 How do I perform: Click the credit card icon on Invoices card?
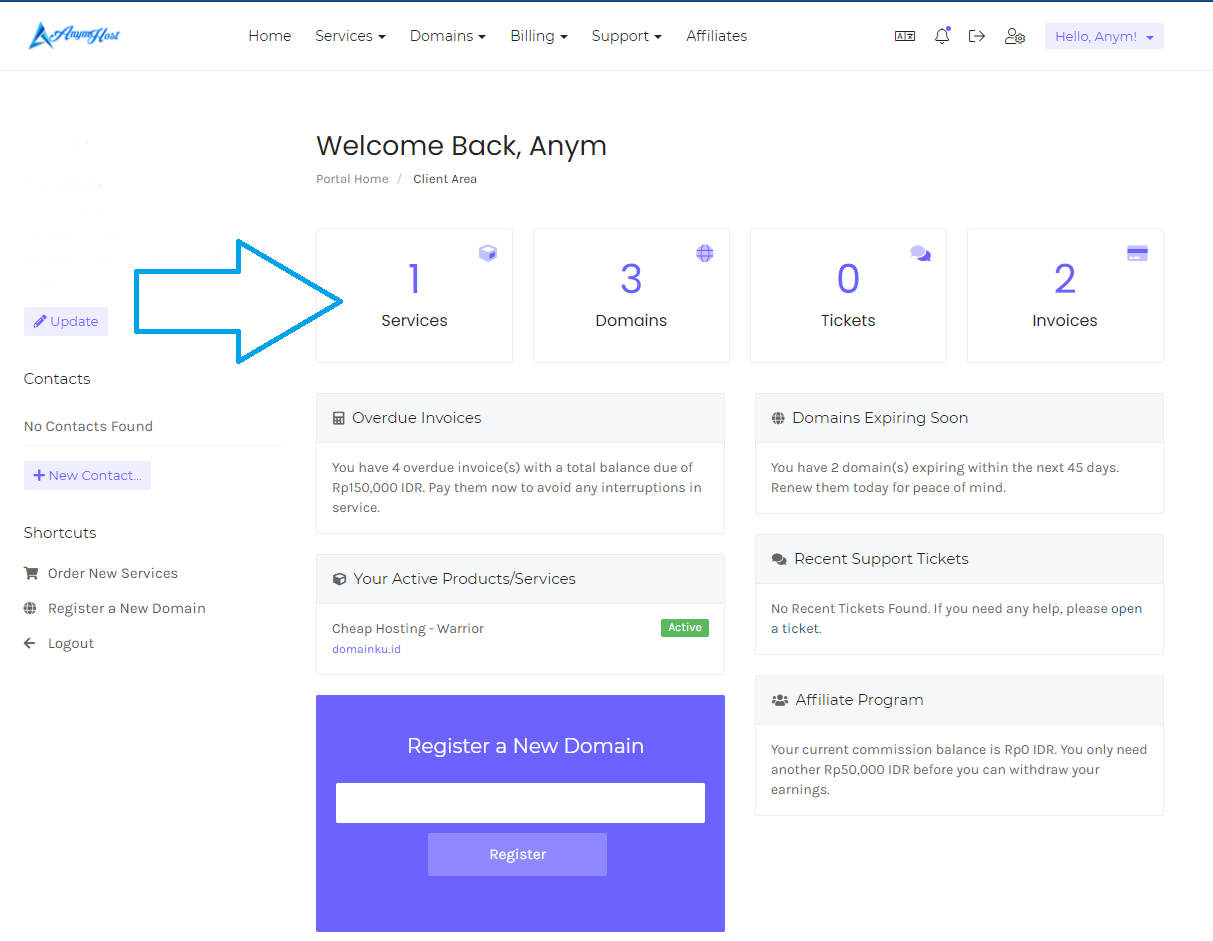1137,253
